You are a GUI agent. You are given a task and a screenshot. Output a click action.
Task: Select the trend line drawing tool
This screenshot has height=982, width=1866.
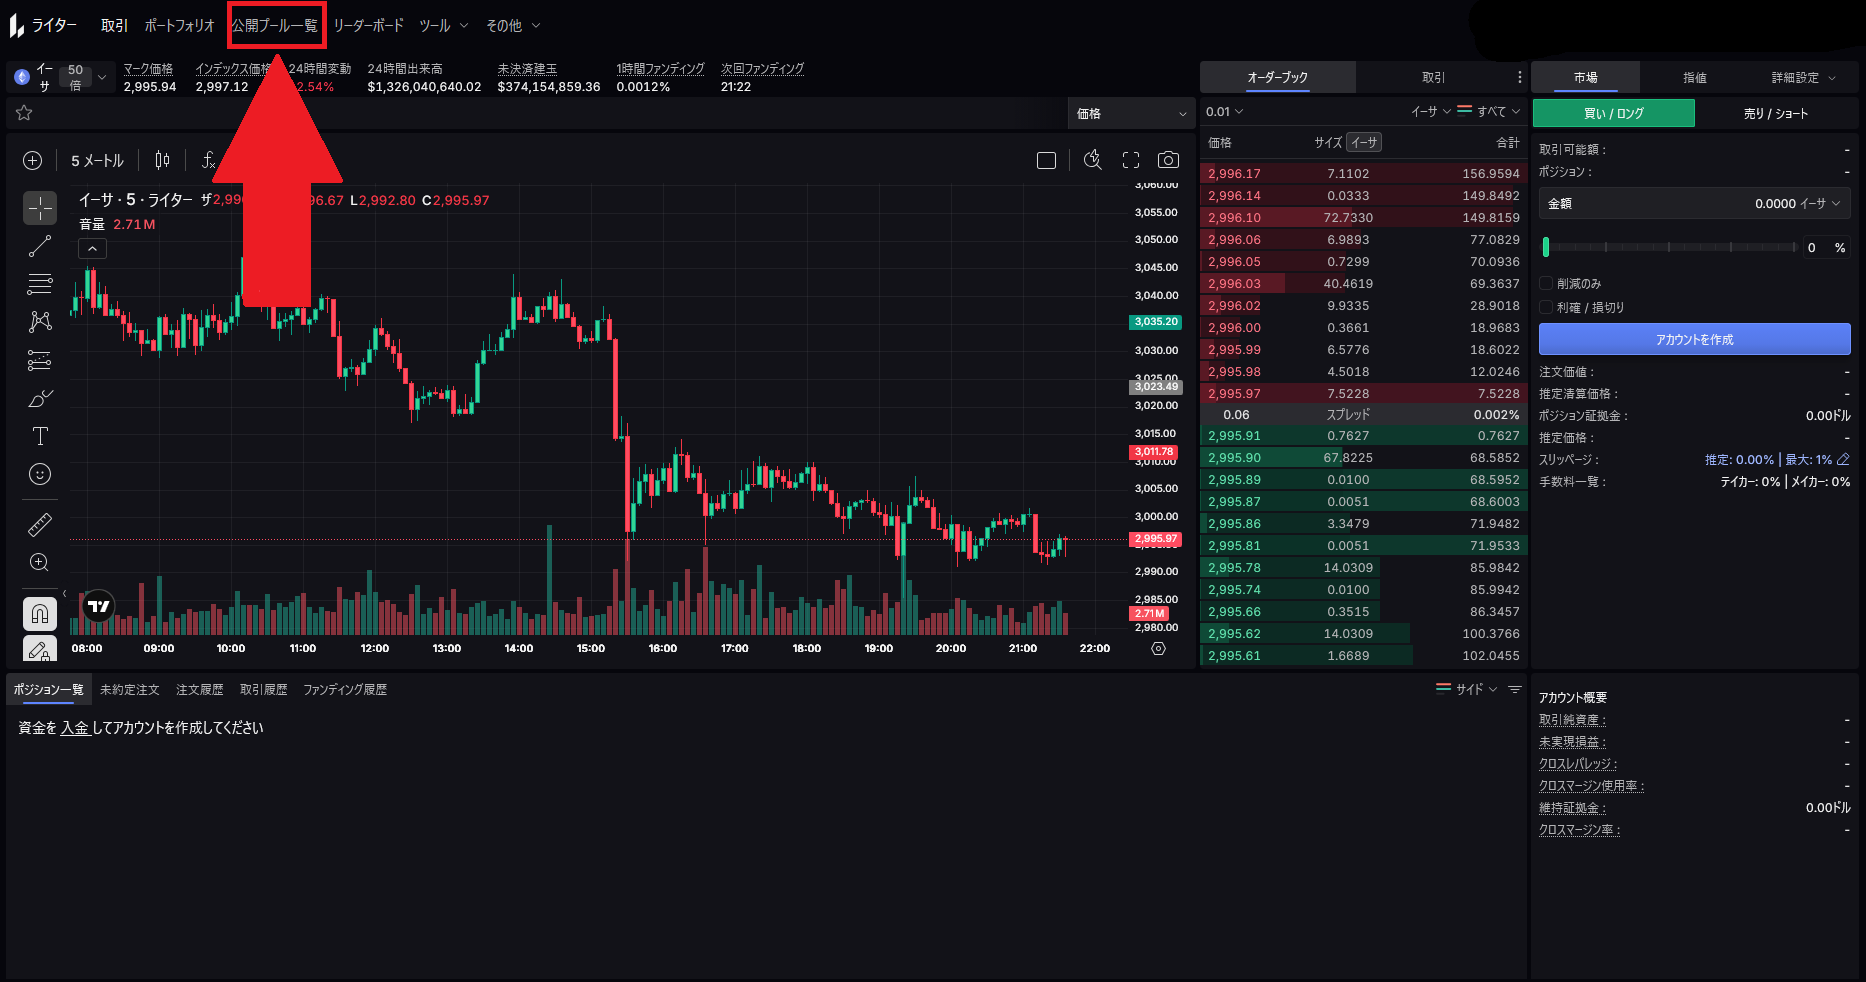pyautogui.click(x=40, y=246)
